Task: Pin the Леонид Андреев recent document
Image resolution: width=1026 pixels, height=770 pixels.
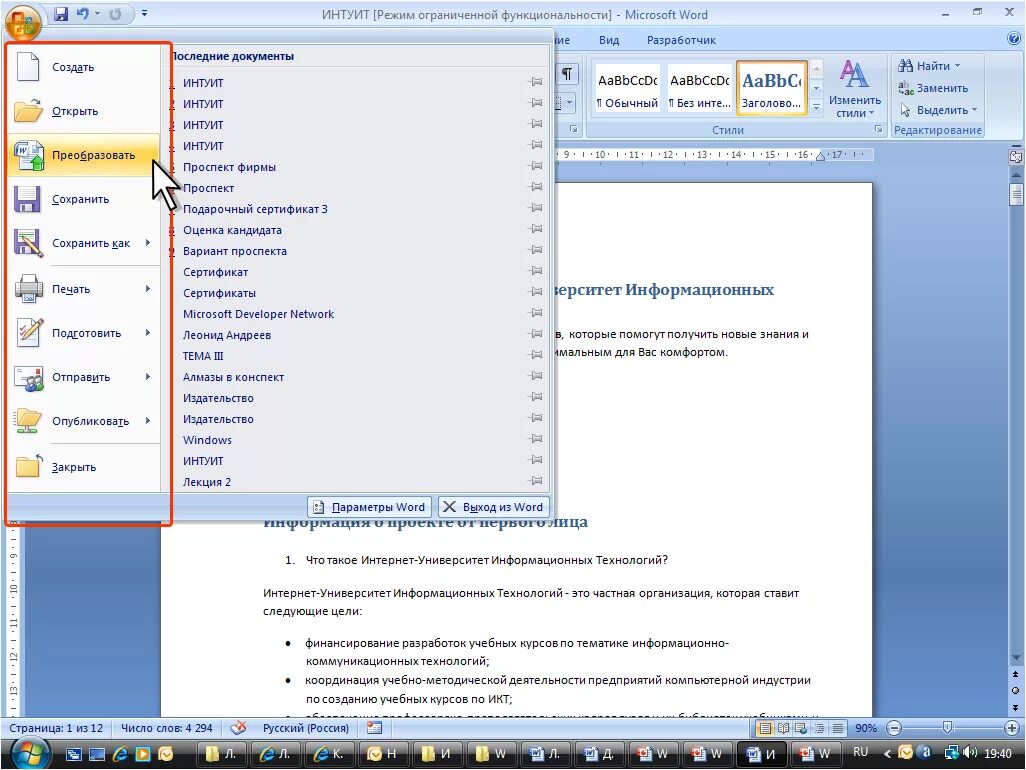Action: (535, 334)
